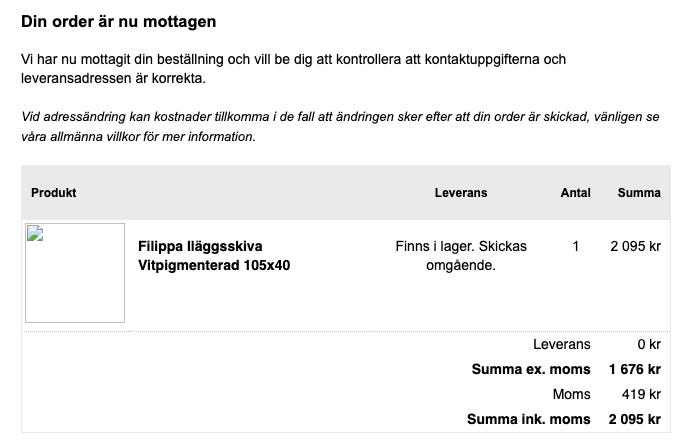Click the 'Summa ink. moms' label
The image size is (685, 448).
click(x=529, y=419)
